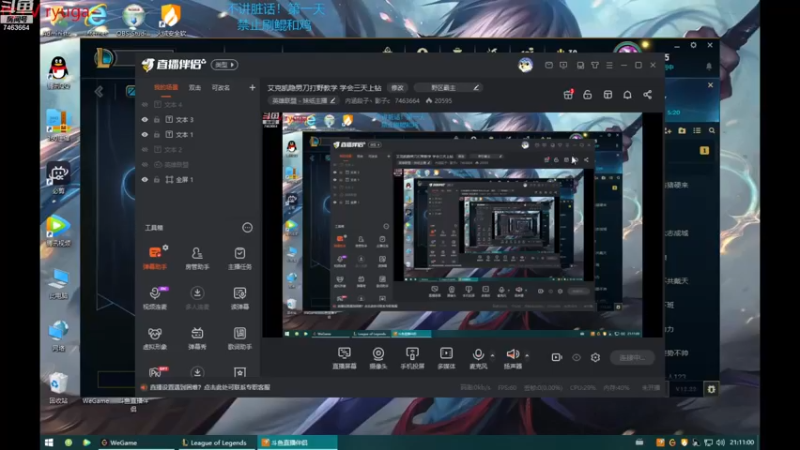
Task: Open more tools via the ellipsis beside 工具箱
Action: (247, 228)
